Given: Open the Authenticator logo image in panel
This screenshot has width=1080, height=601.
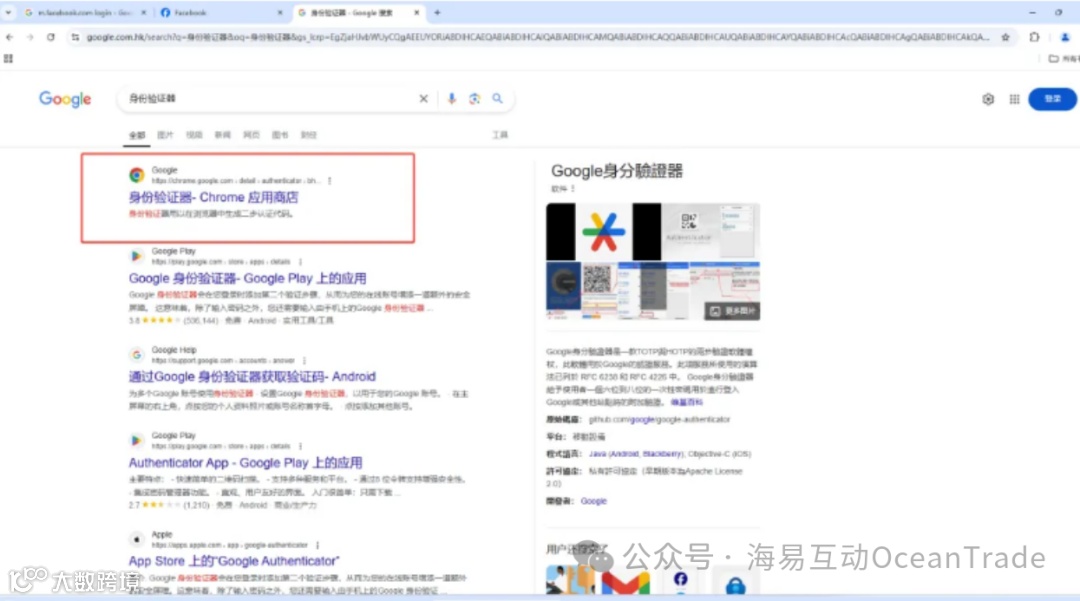Looking at the screenshot, I should point(603,232).
